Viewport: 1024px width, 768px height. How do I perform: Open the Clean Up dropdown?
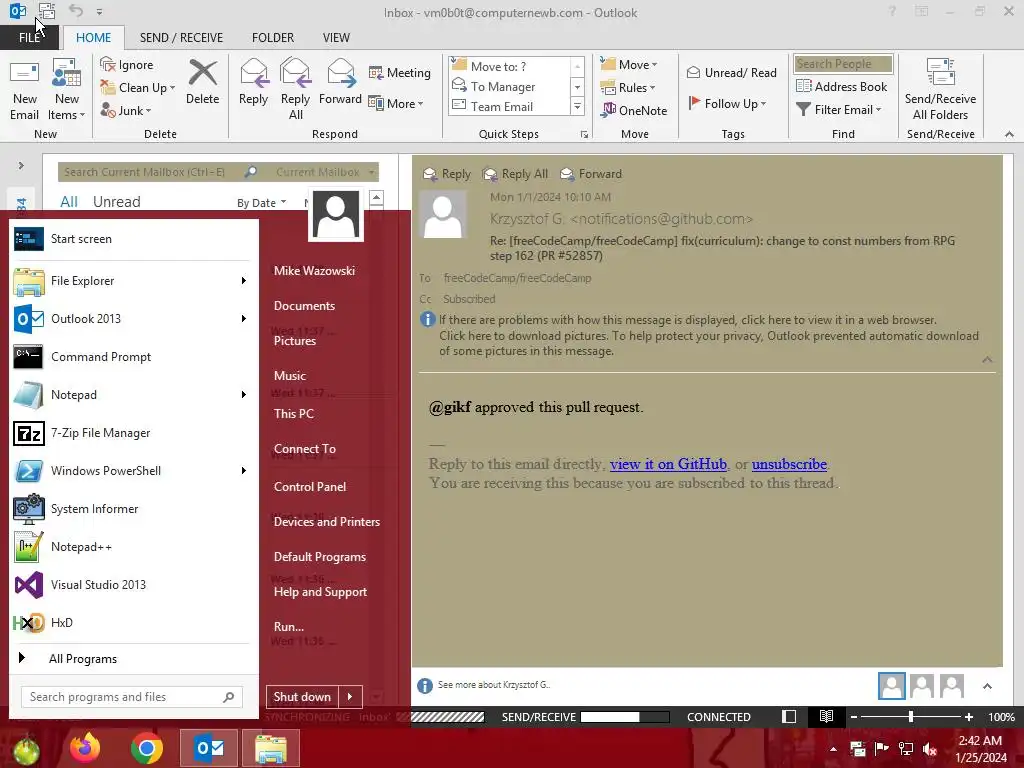[x=138, y=88]
